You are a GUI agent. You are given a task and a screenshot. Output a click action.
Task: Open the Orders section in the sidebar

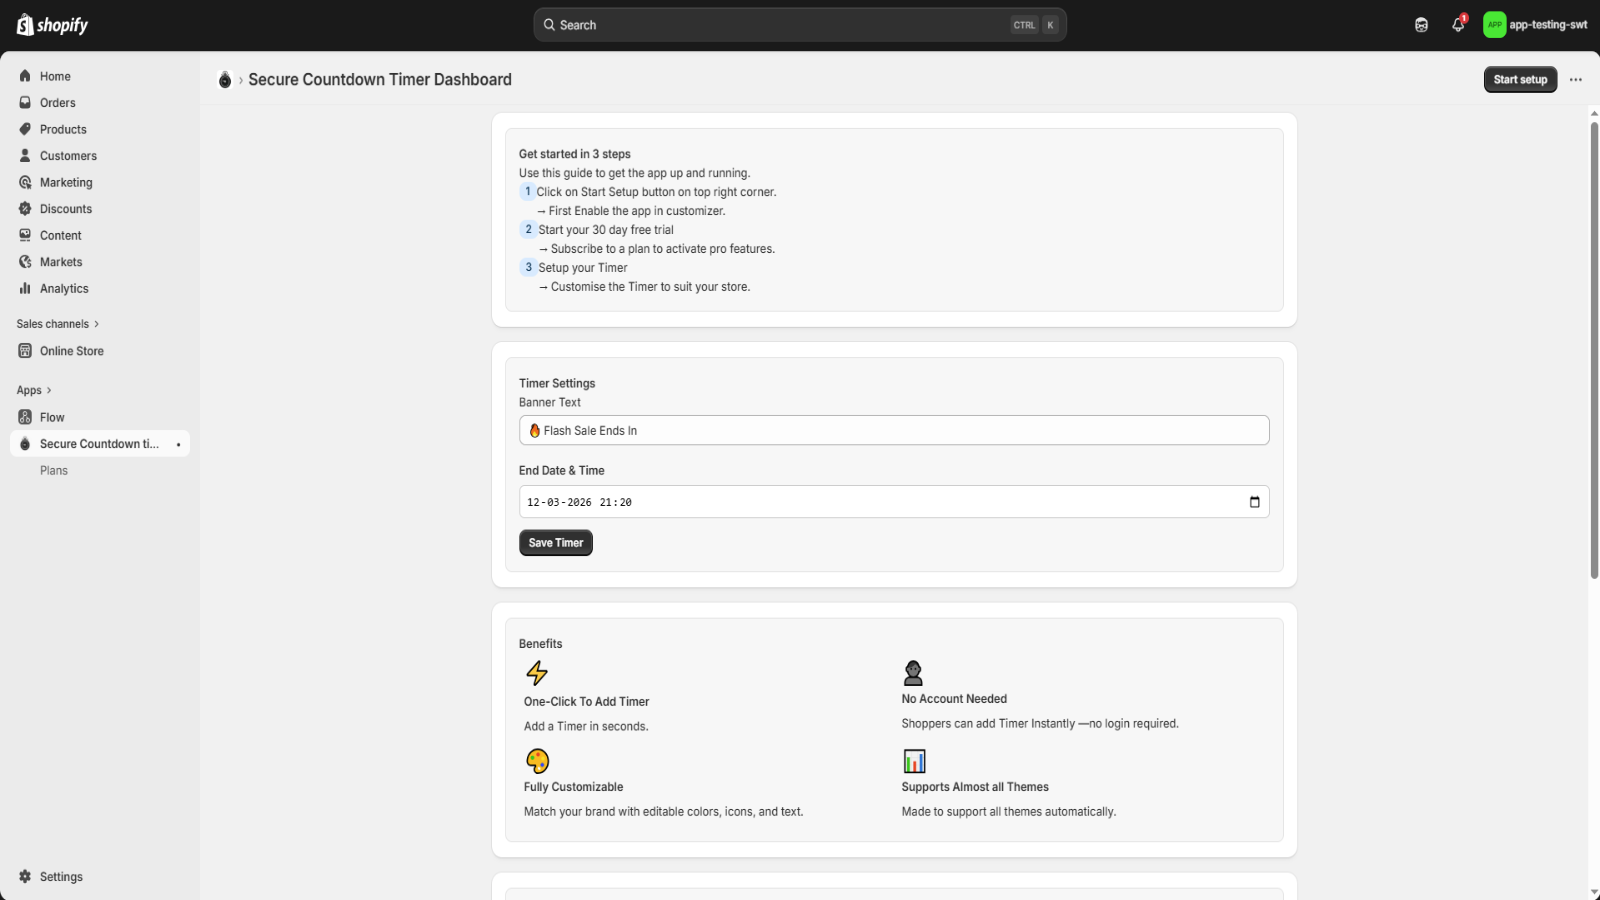tap(56, 102)
